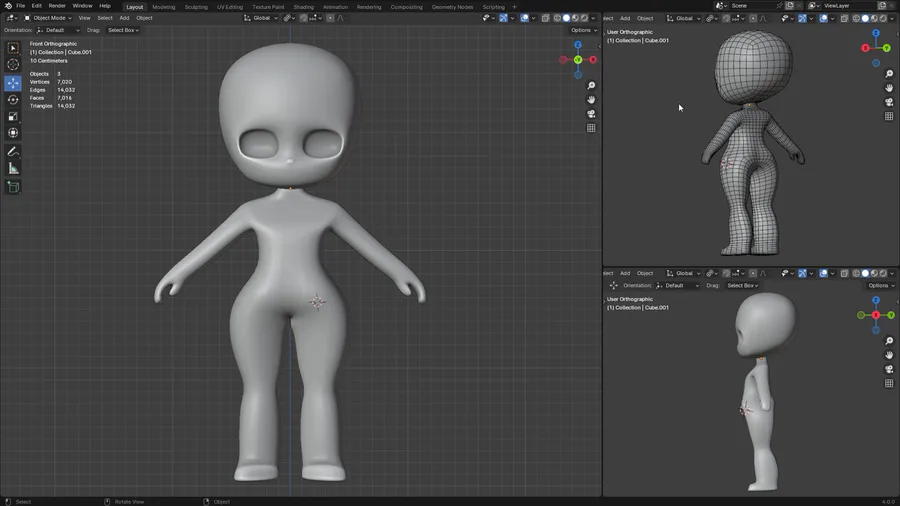The height and width of the screenshot is (506, 900).
Task: Toggle camera view in top-right viewport
Action: [x=889, y=102]
